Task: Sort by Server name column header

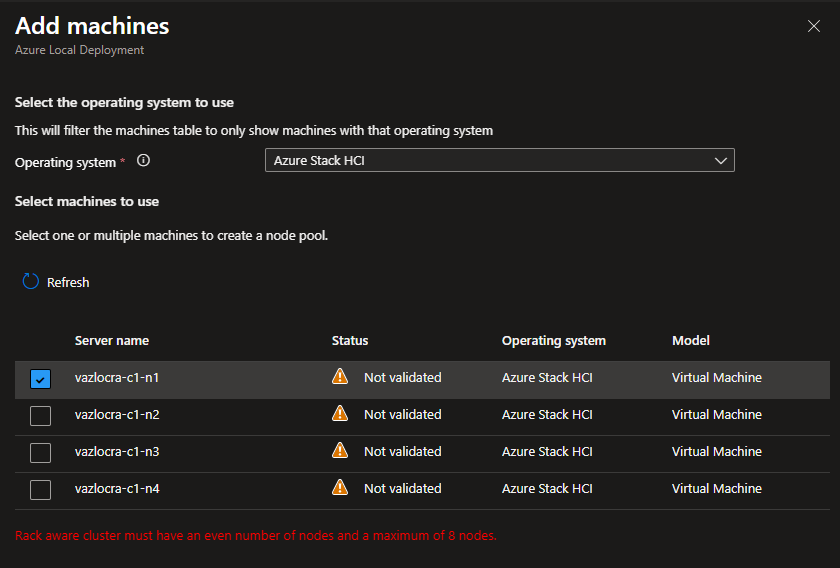Action: point(112,340)
